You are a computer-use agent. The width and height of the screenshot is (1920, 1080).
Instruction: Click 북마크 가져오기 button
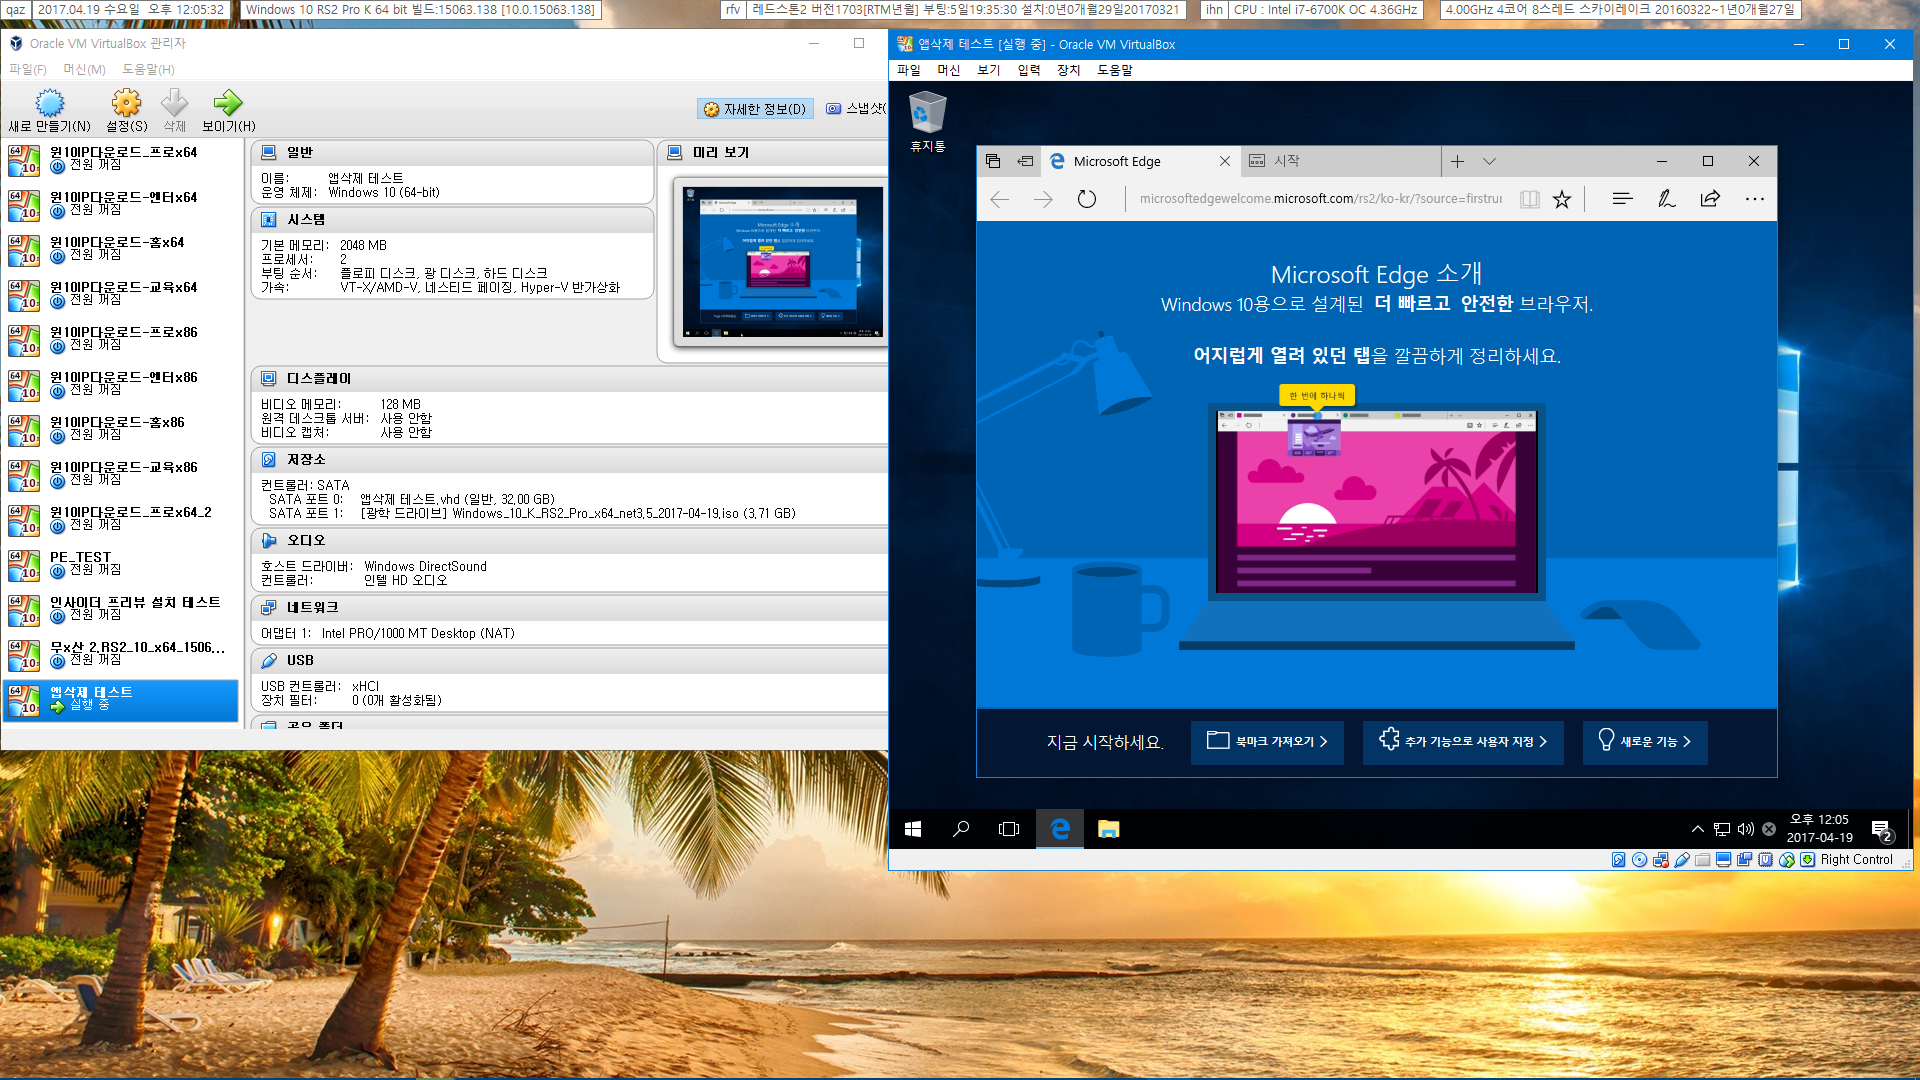(x=1267, y=742)
